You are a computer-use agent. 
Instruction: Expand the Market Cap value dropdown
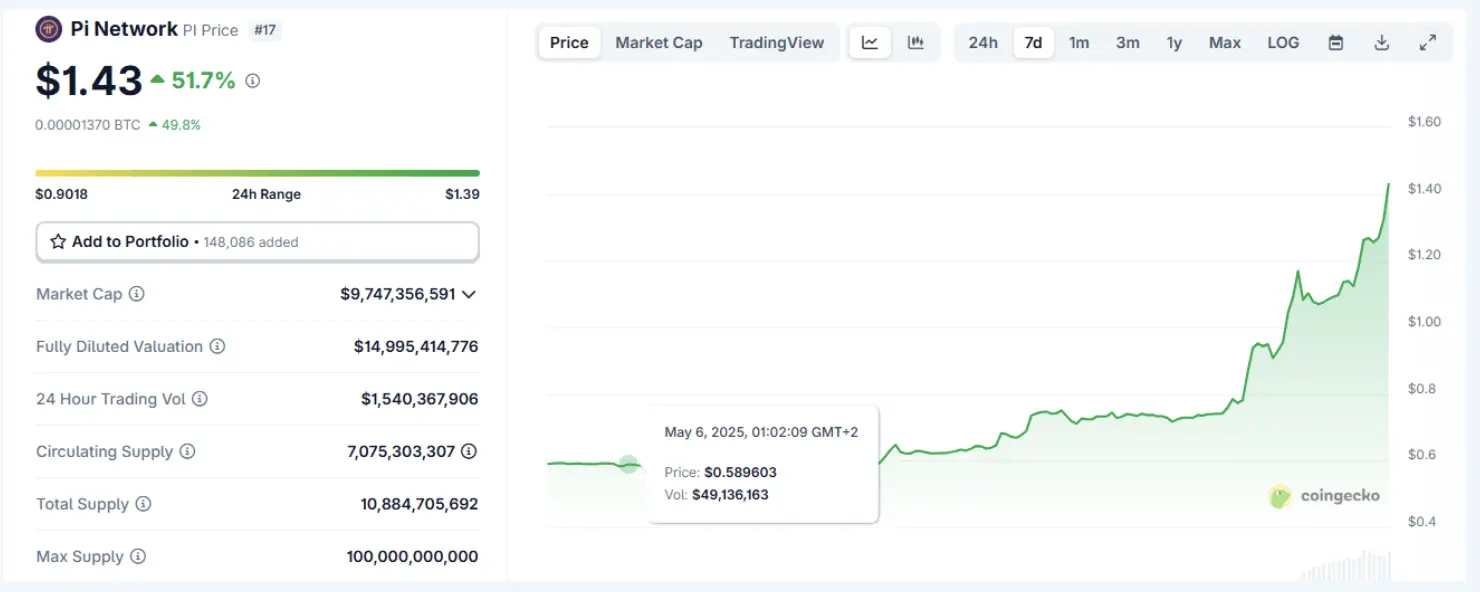point(469,294)
